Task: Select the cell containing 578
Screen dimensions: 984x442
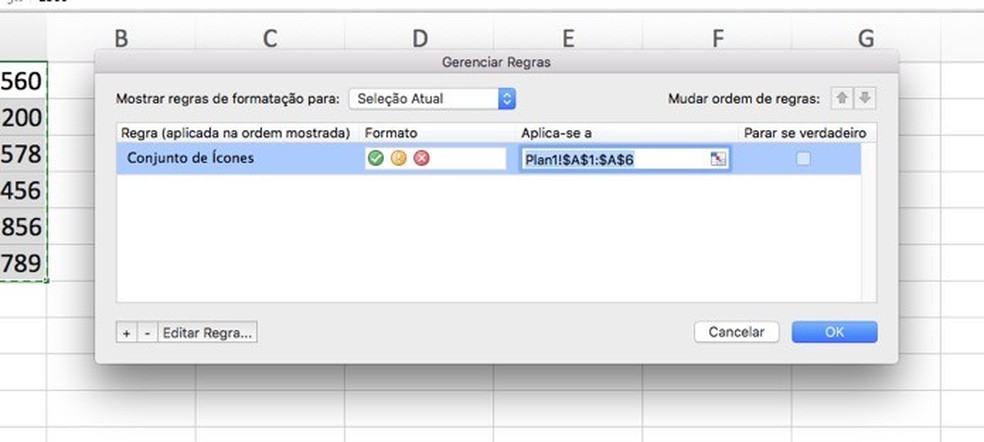Action: click(x=23, y=153)
